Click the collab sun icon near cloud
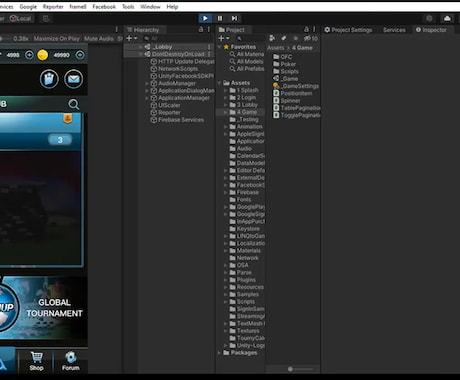 (x=429, y=18)
